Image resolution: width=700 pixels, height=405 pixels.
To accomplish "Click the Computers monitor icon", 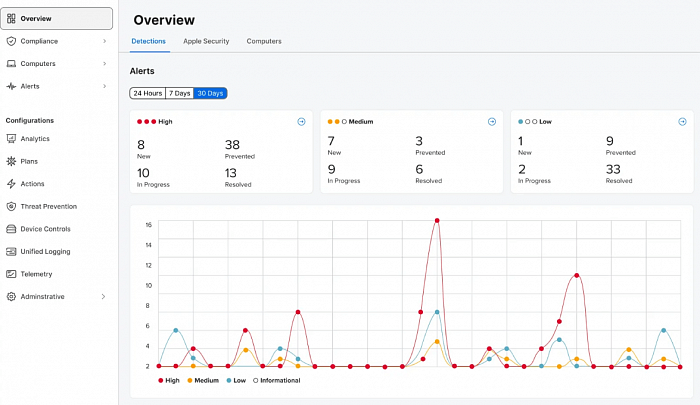I will [11, 64].
